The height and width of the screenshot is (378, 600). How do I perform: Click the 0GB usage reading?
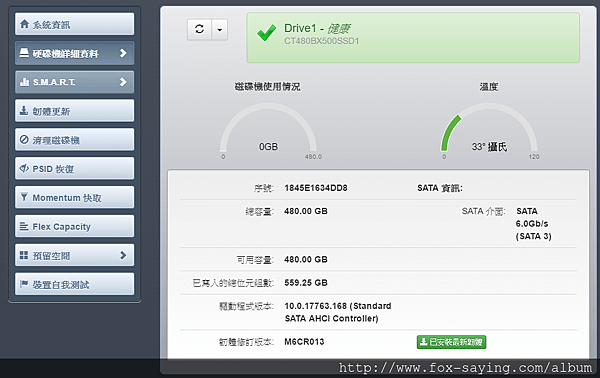(268, 147)
